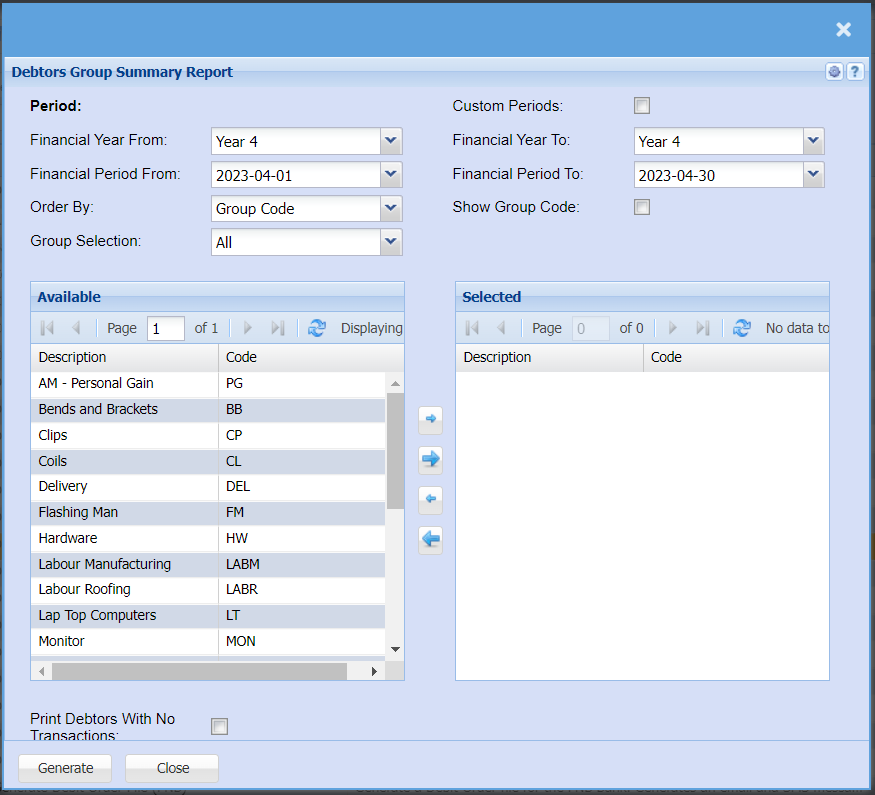Move all groups to Selected with large right arrow

click(430, 459)
